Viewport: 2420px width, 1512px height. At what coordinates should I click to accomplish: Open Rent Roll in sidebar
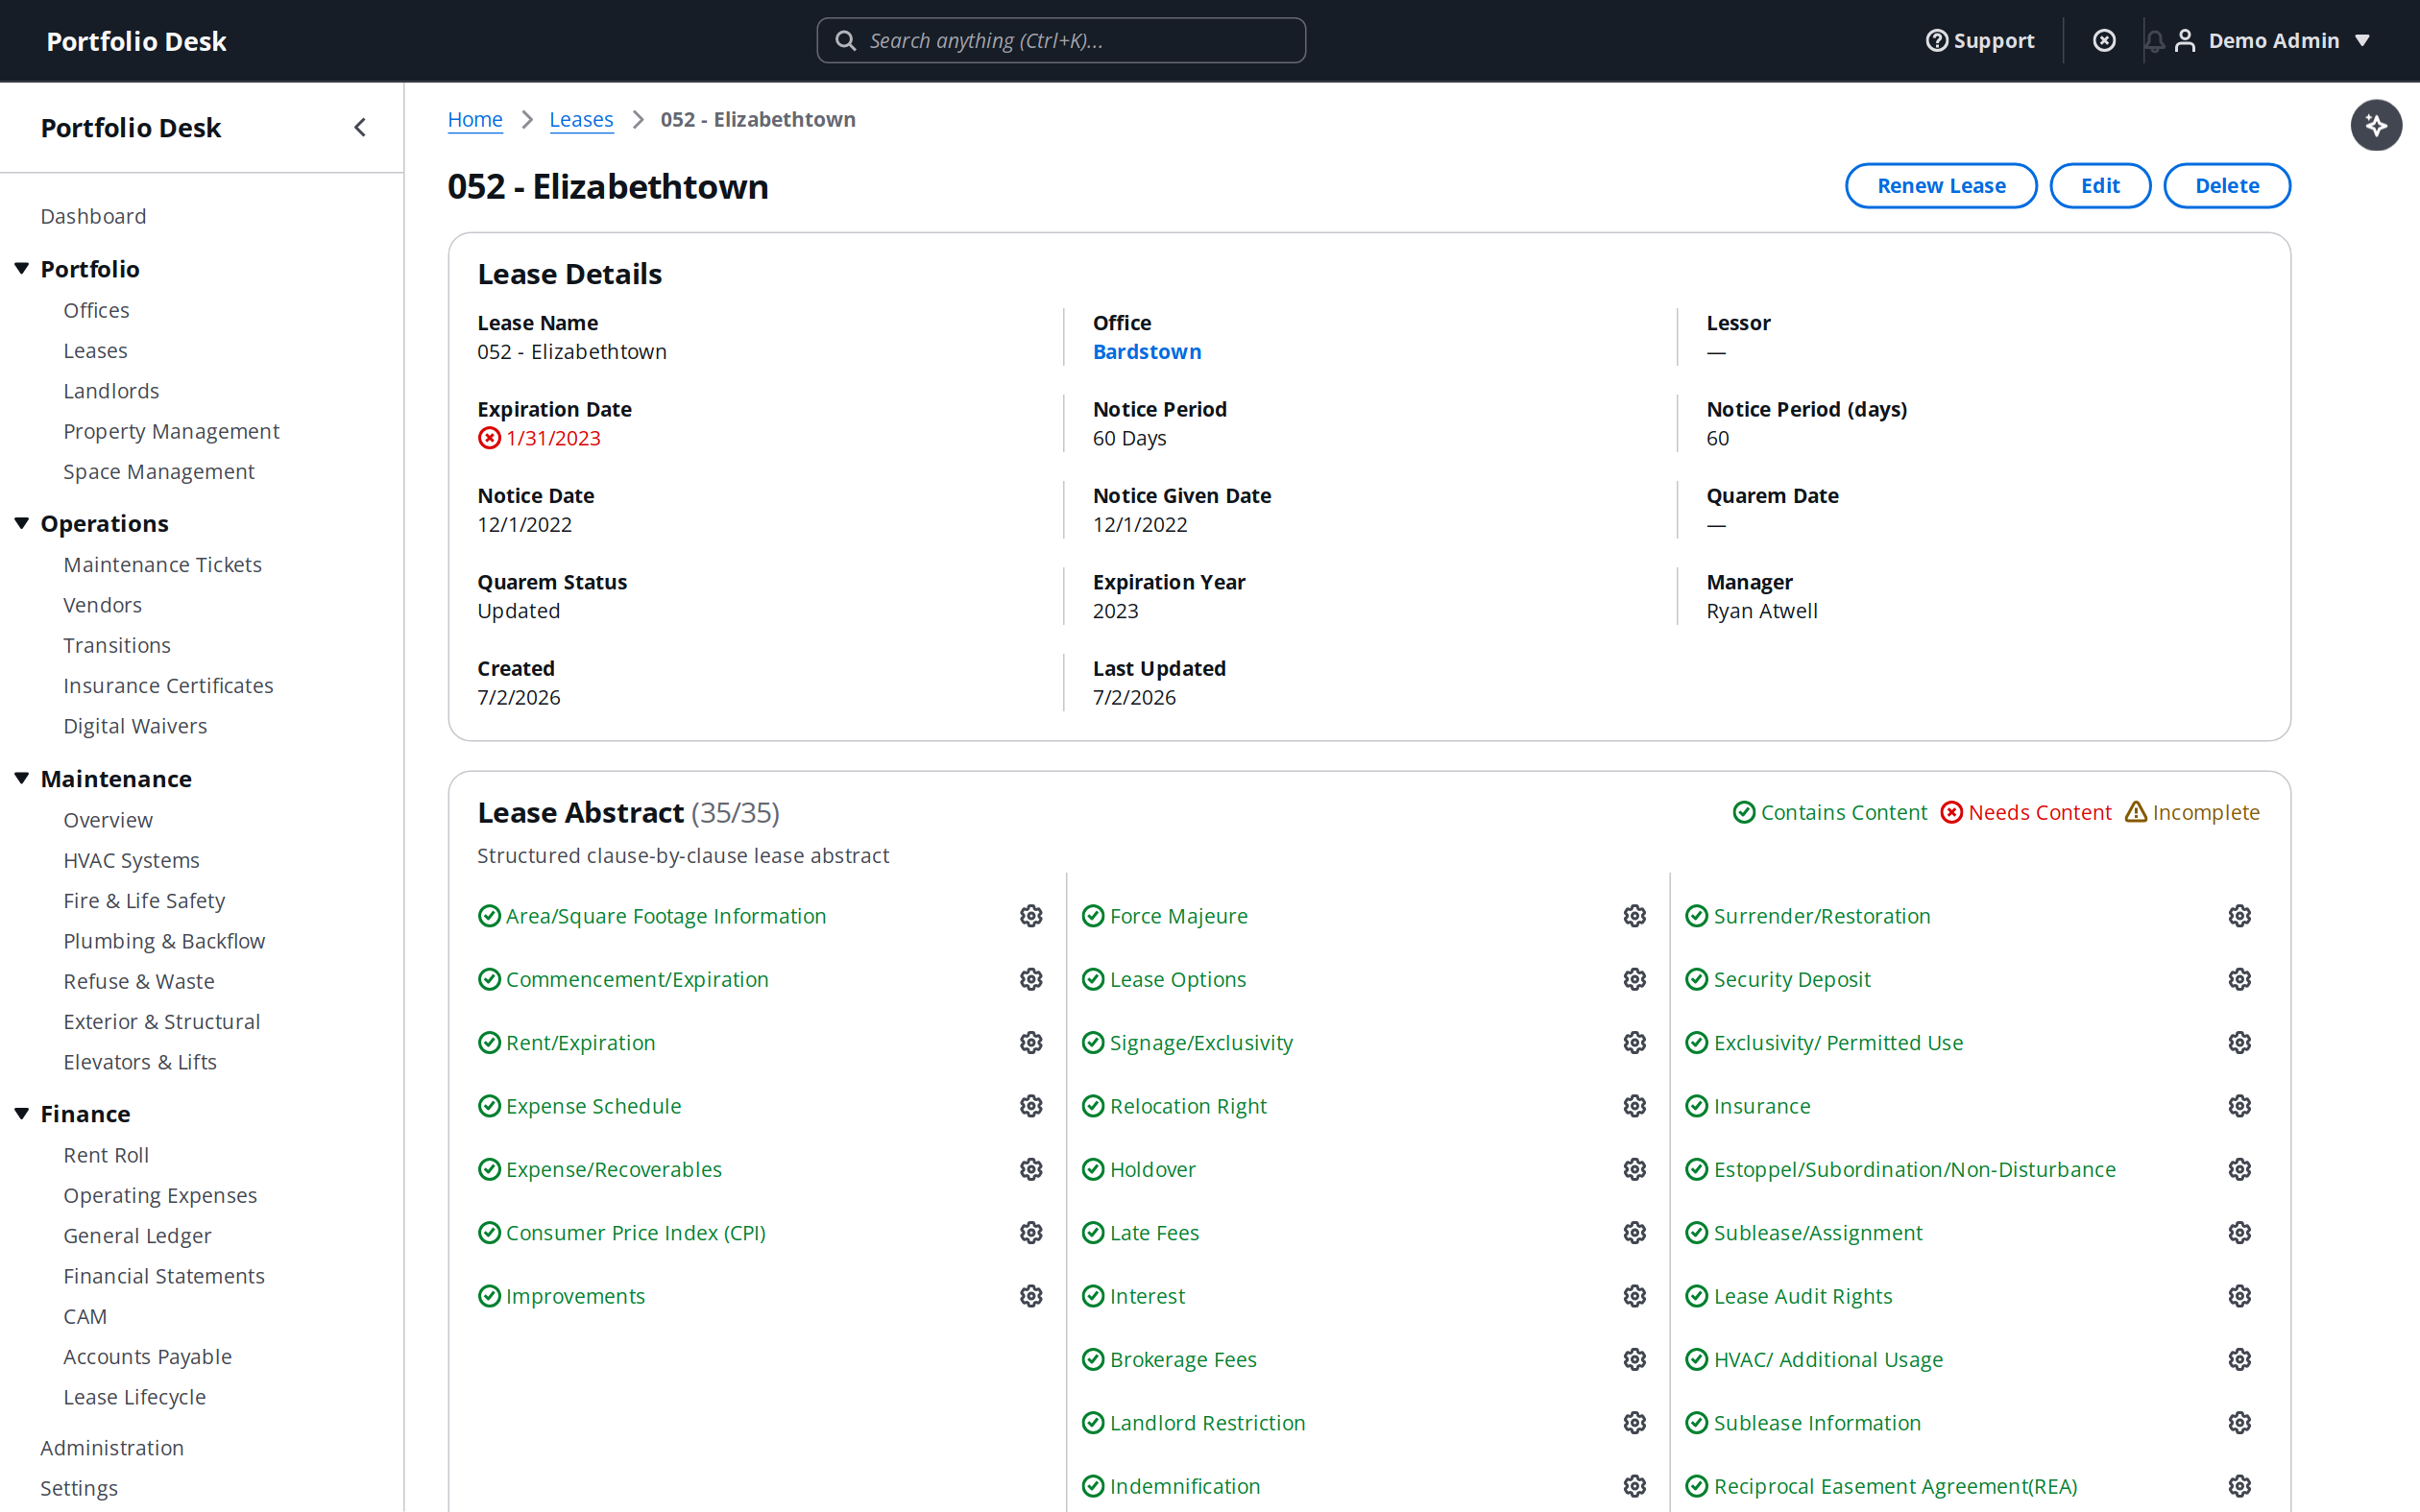[x=106, y=1155]
